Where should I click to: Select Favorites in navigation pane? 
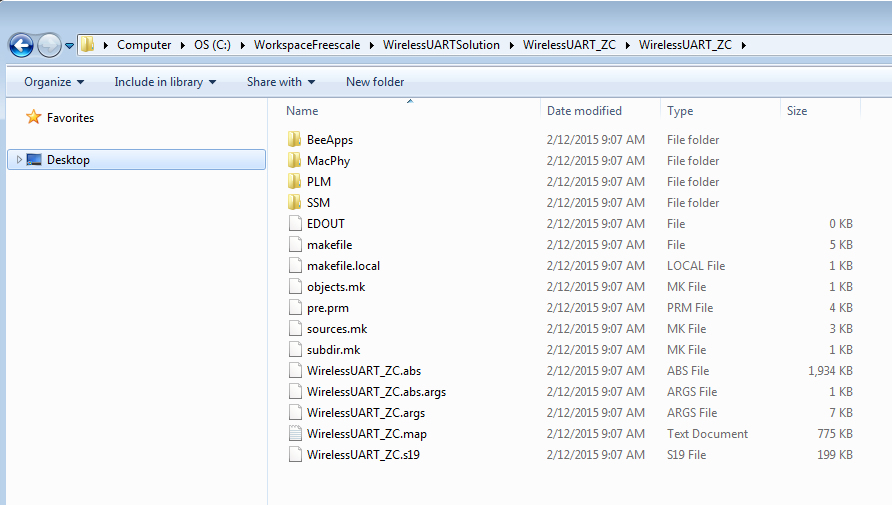click(x=70, y=118)
